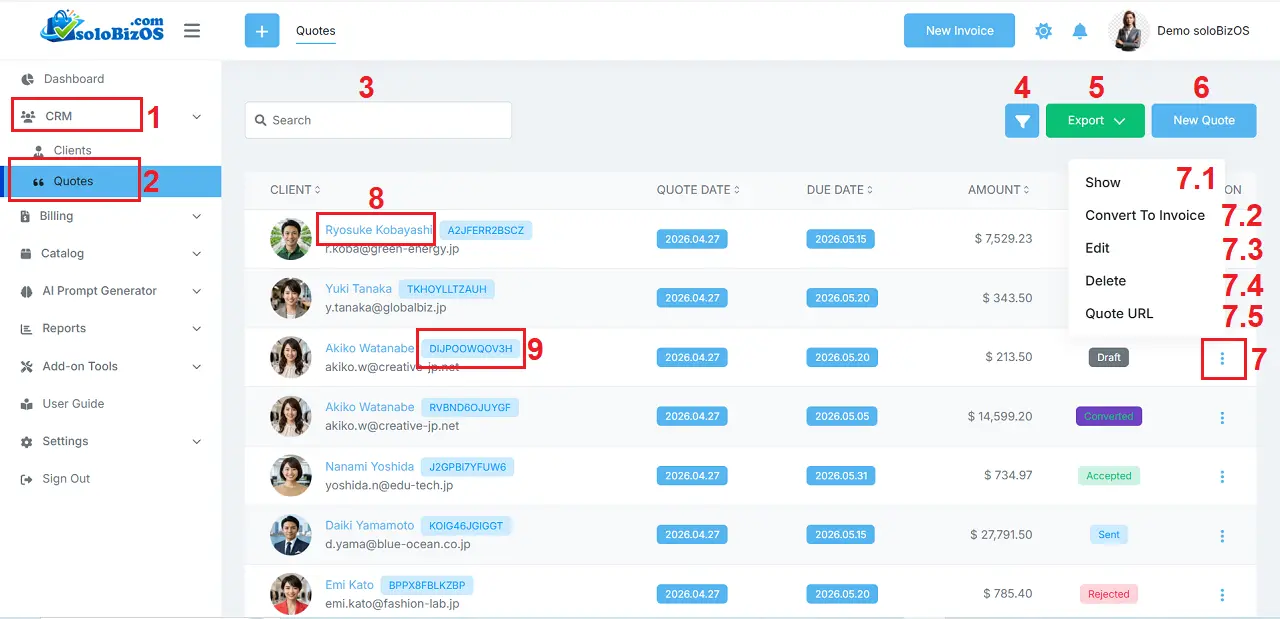Screen dimensions: 1280x619
Task: Expand the Add-on Tools chevron
Action: point(197,367)
